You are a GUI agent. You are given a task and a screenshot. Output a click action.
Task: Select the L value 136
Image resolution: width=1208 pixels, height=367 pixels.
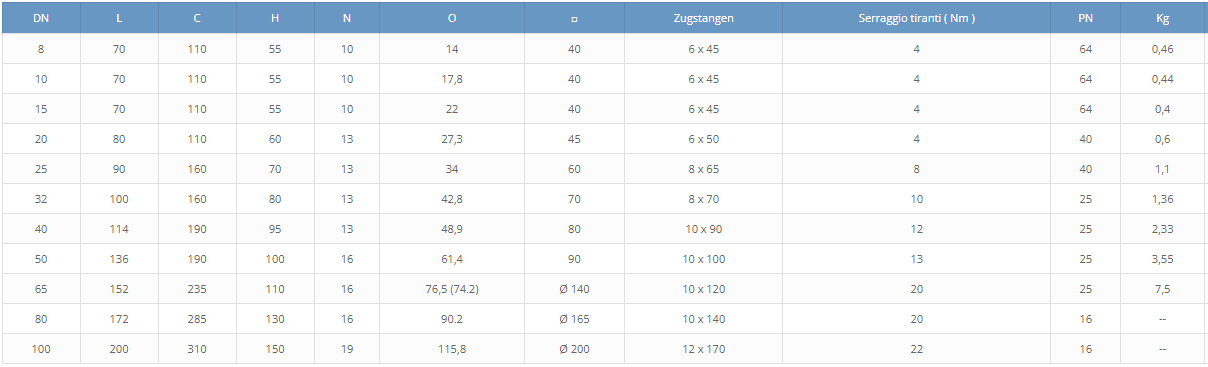(x=119, y=259)
